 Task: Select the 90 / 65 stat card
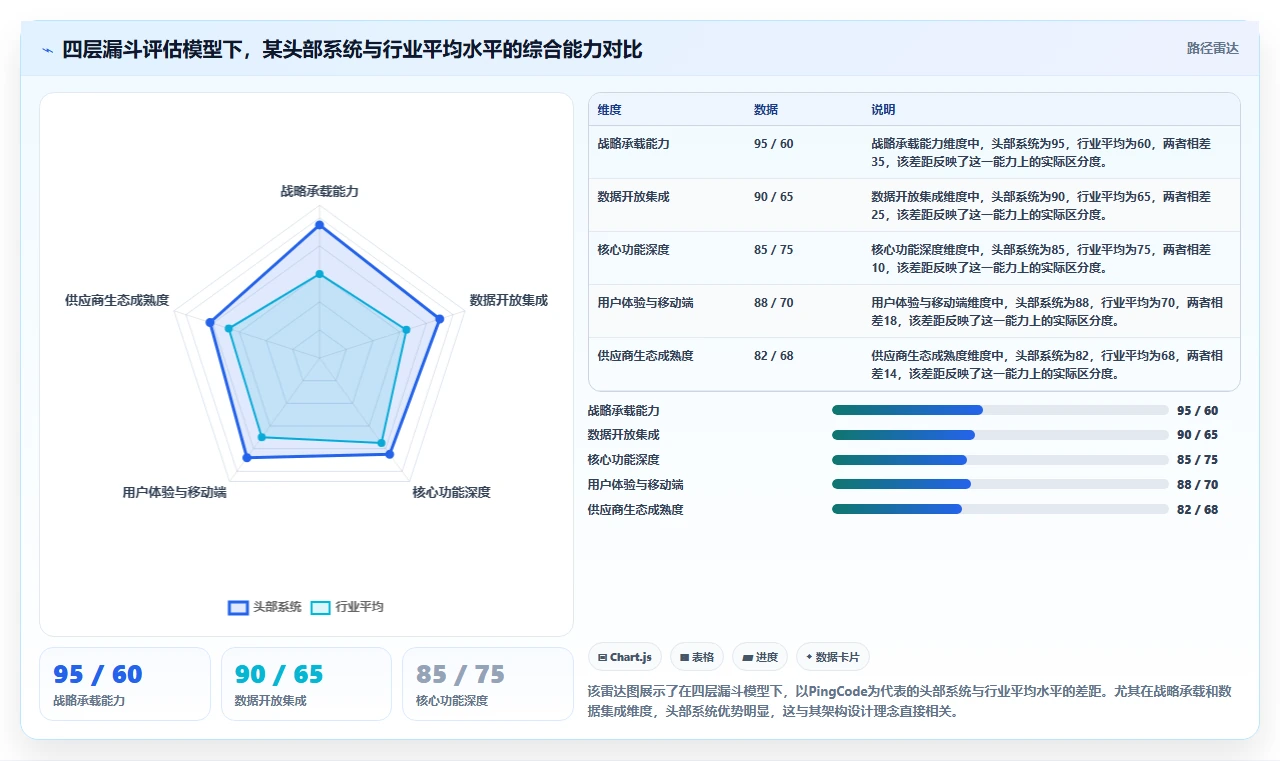point(306,684)
